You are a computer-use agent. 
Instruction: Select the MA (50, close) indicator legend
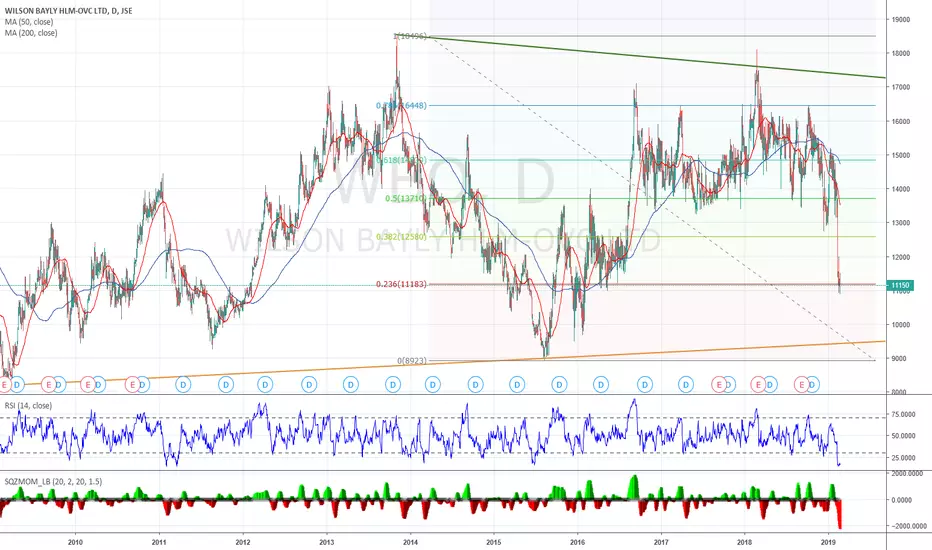click(x=29, y=22)
